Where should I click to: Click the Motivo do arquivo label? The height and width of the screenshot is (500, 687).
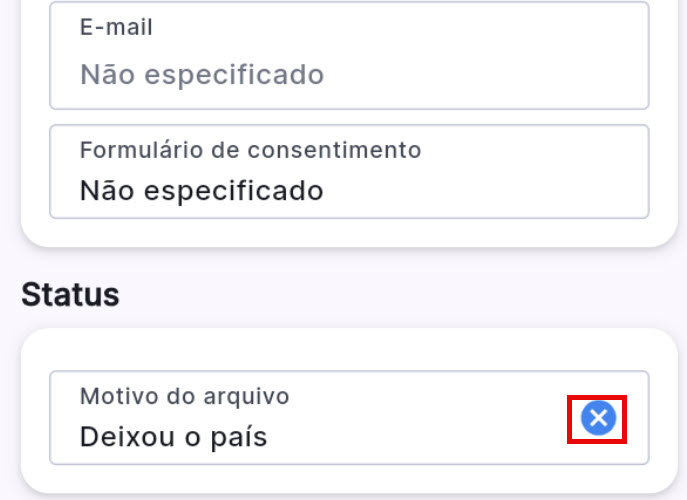point(184,396)
